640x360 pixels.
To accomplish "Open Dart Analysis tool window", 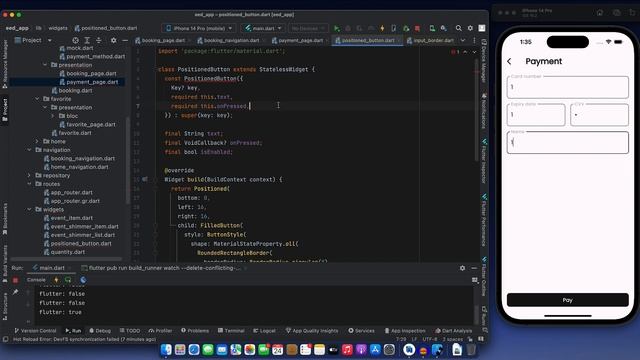I will tap(453, 331).
